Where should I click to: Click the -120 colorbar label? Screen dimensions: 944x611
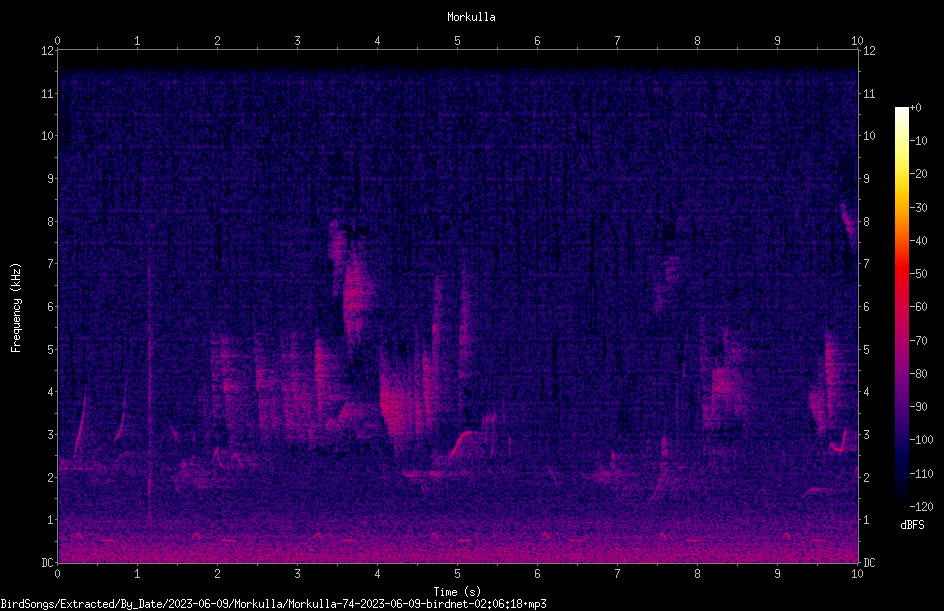[x=921, y=507]
